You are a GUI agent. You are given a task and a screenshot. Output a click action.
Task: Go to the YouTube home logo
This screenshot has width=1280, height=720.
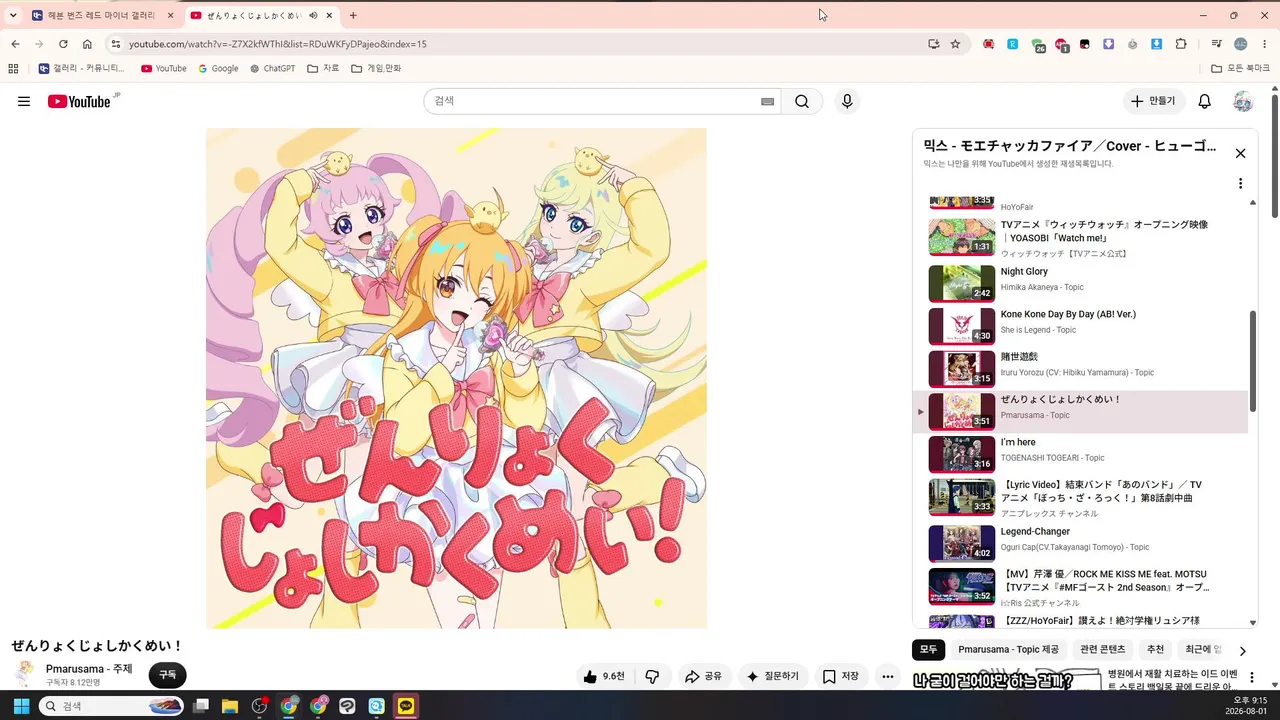click(x=79, y=101)
